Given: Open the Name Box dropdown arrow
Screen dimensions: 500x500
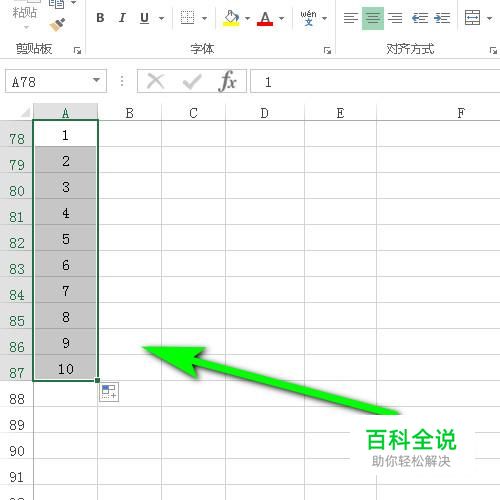Looking at the screenshot, I should 96,80.
